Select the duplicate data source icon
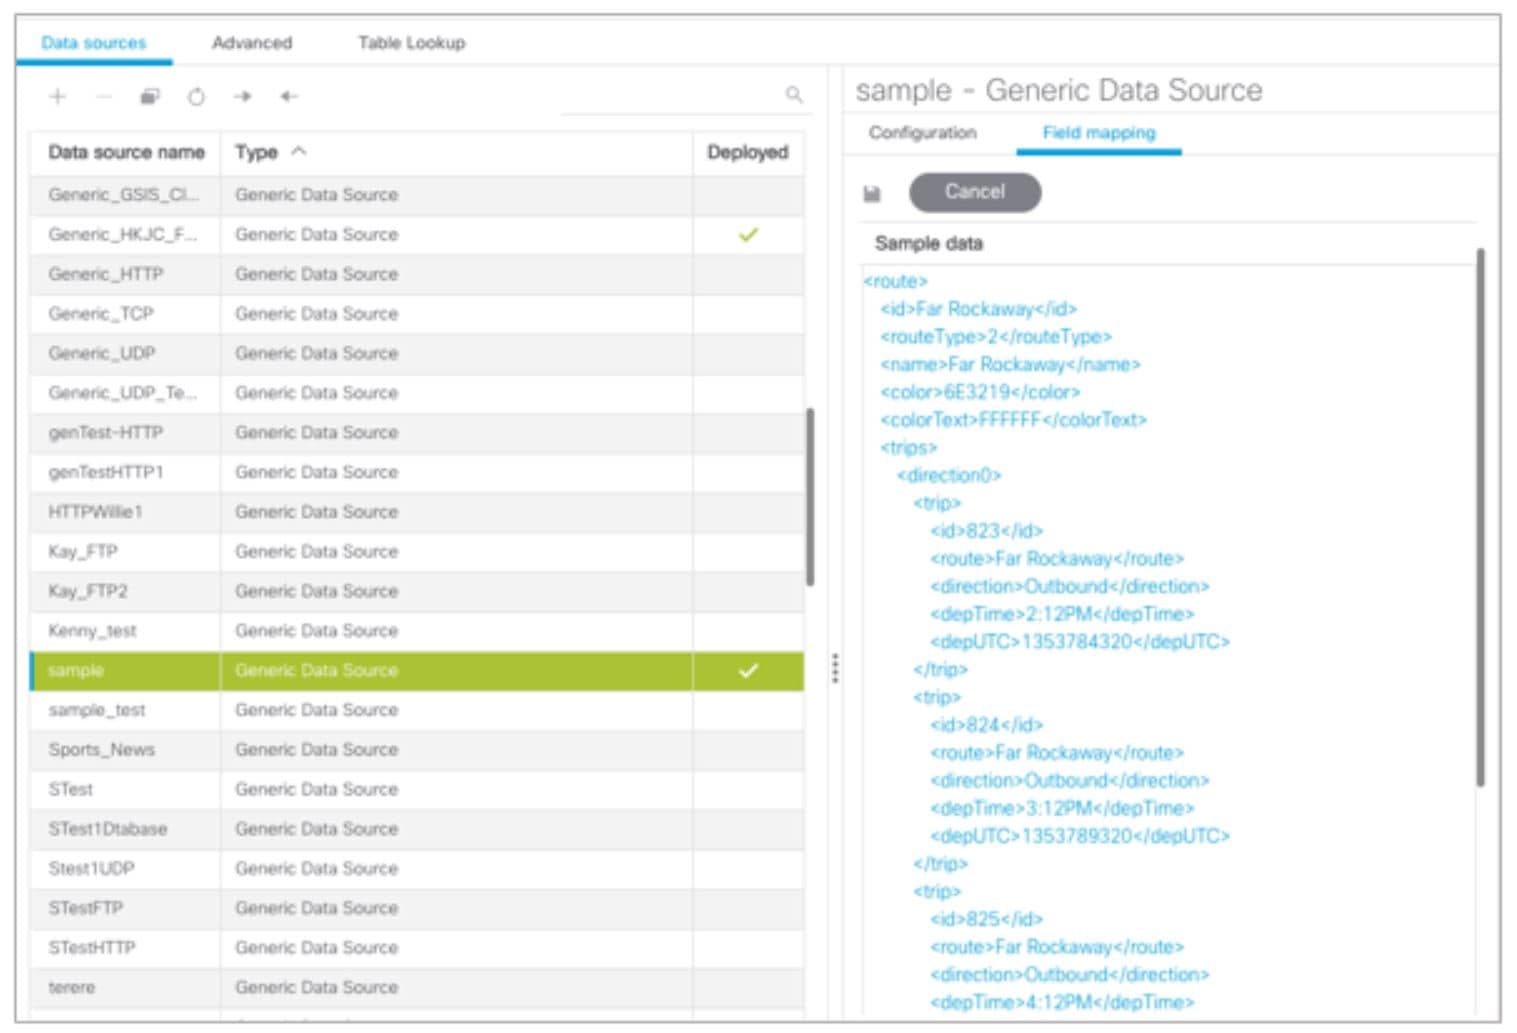Viewport: 1517px width, 1033px height. tap(148, 97)
